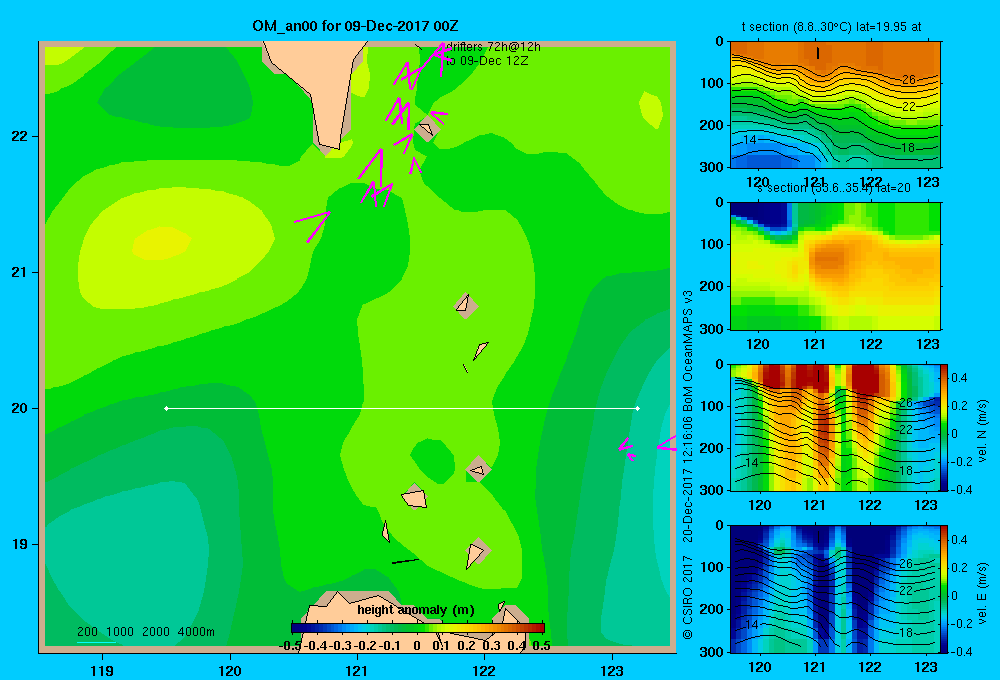Click the 0.4 tick on the vel. N scale
Viewport: 1000px width, 680px height.
pos(959,378)
